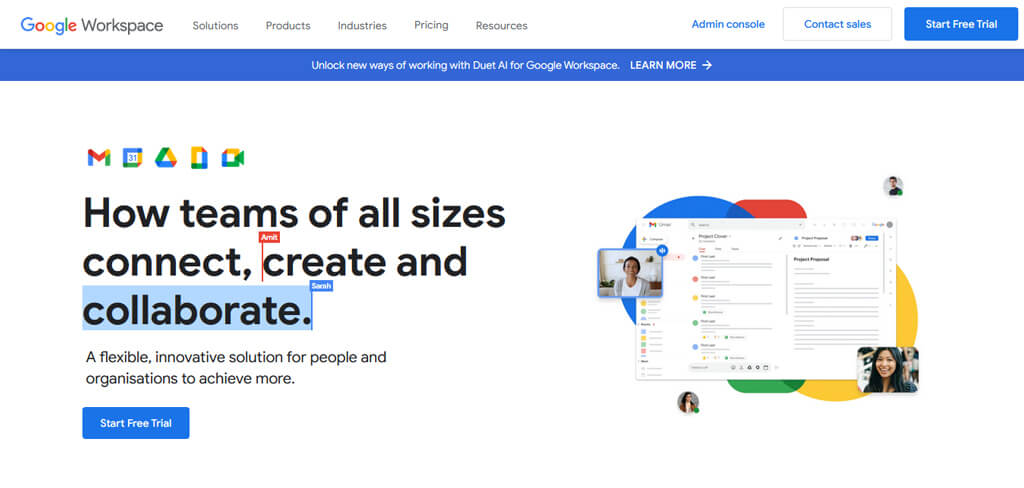The image size is (1024, 488).
Task: Open the Industries menu
Action: coord(362,25)
